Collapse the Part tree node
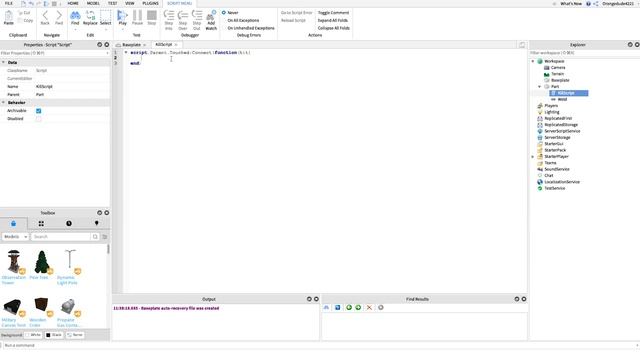The width and height of the screenshot is (640, 360). pos(539,87)
